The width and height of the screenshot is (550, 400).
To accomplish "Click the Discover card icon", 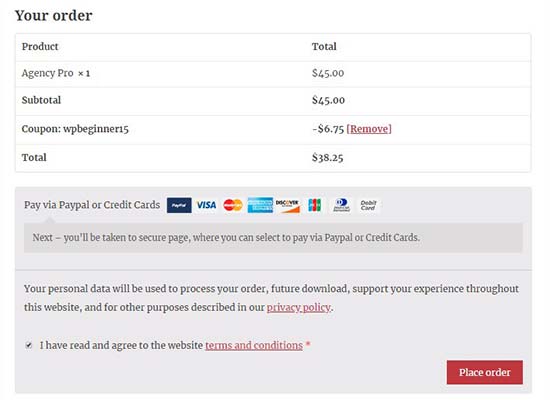I will pyautogui.click(x=288, y=206).
